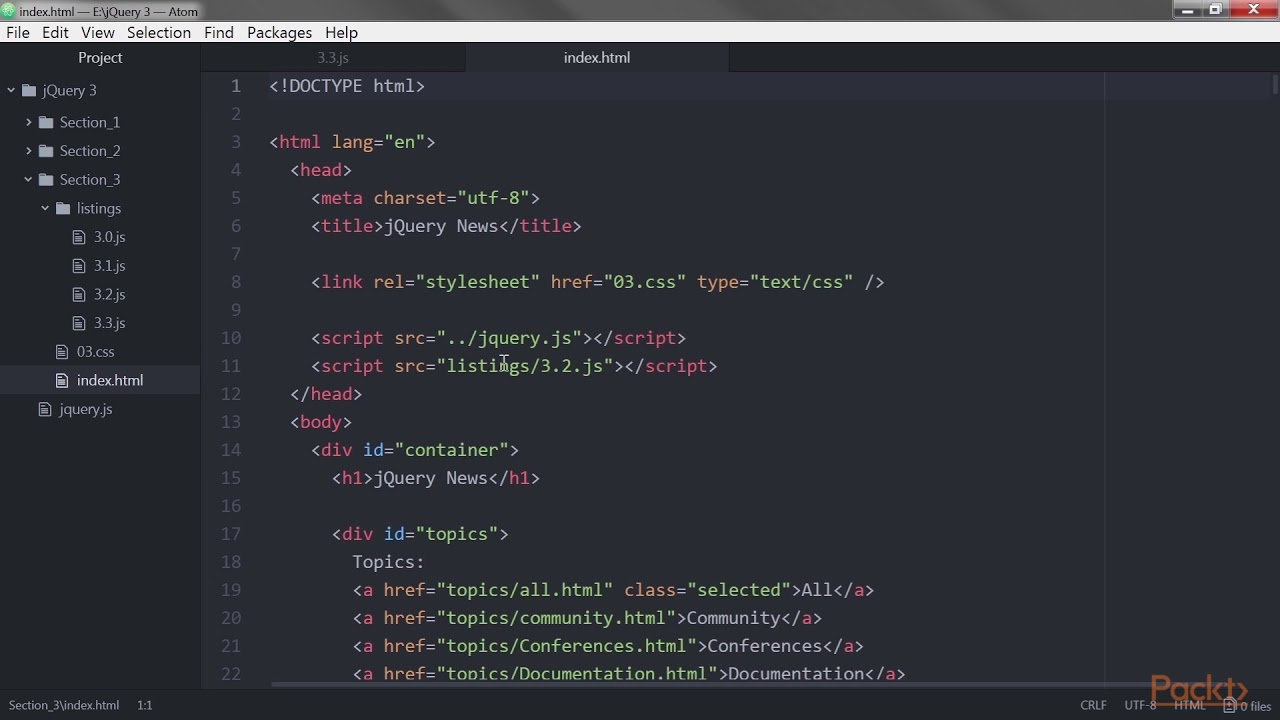Click the 03.css file icon
The height and width of the screenshot is (720, 1280).
62,352
